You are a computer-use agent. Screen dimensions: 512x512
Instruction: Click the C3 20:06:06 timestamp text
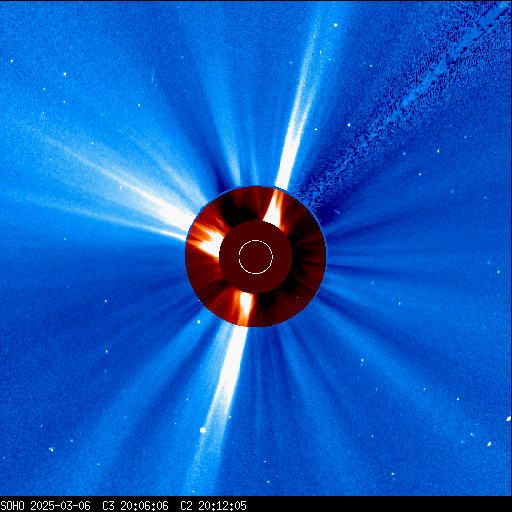pyautogui.click(x=135, y=506)
